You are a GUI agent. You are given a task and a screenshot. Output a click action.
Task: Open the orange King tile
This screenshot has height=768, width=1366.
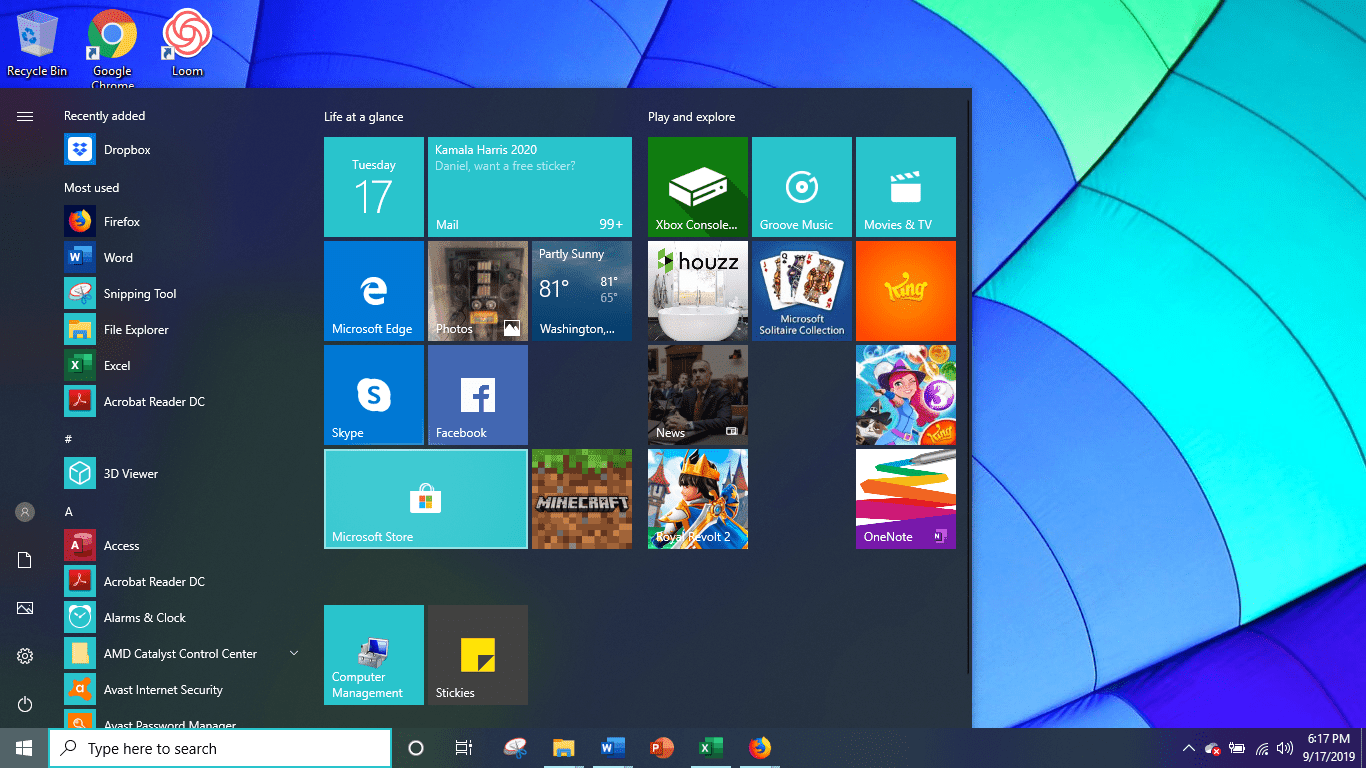click(906, 291)
